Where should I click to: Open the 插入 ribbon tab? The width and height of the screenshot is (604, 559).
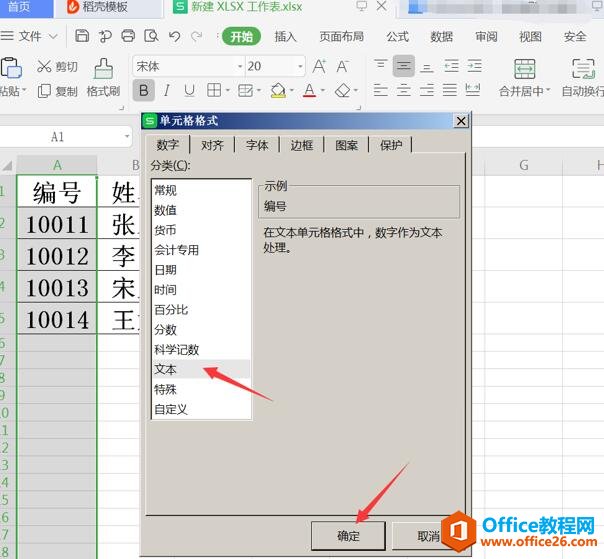coord(286,36)
